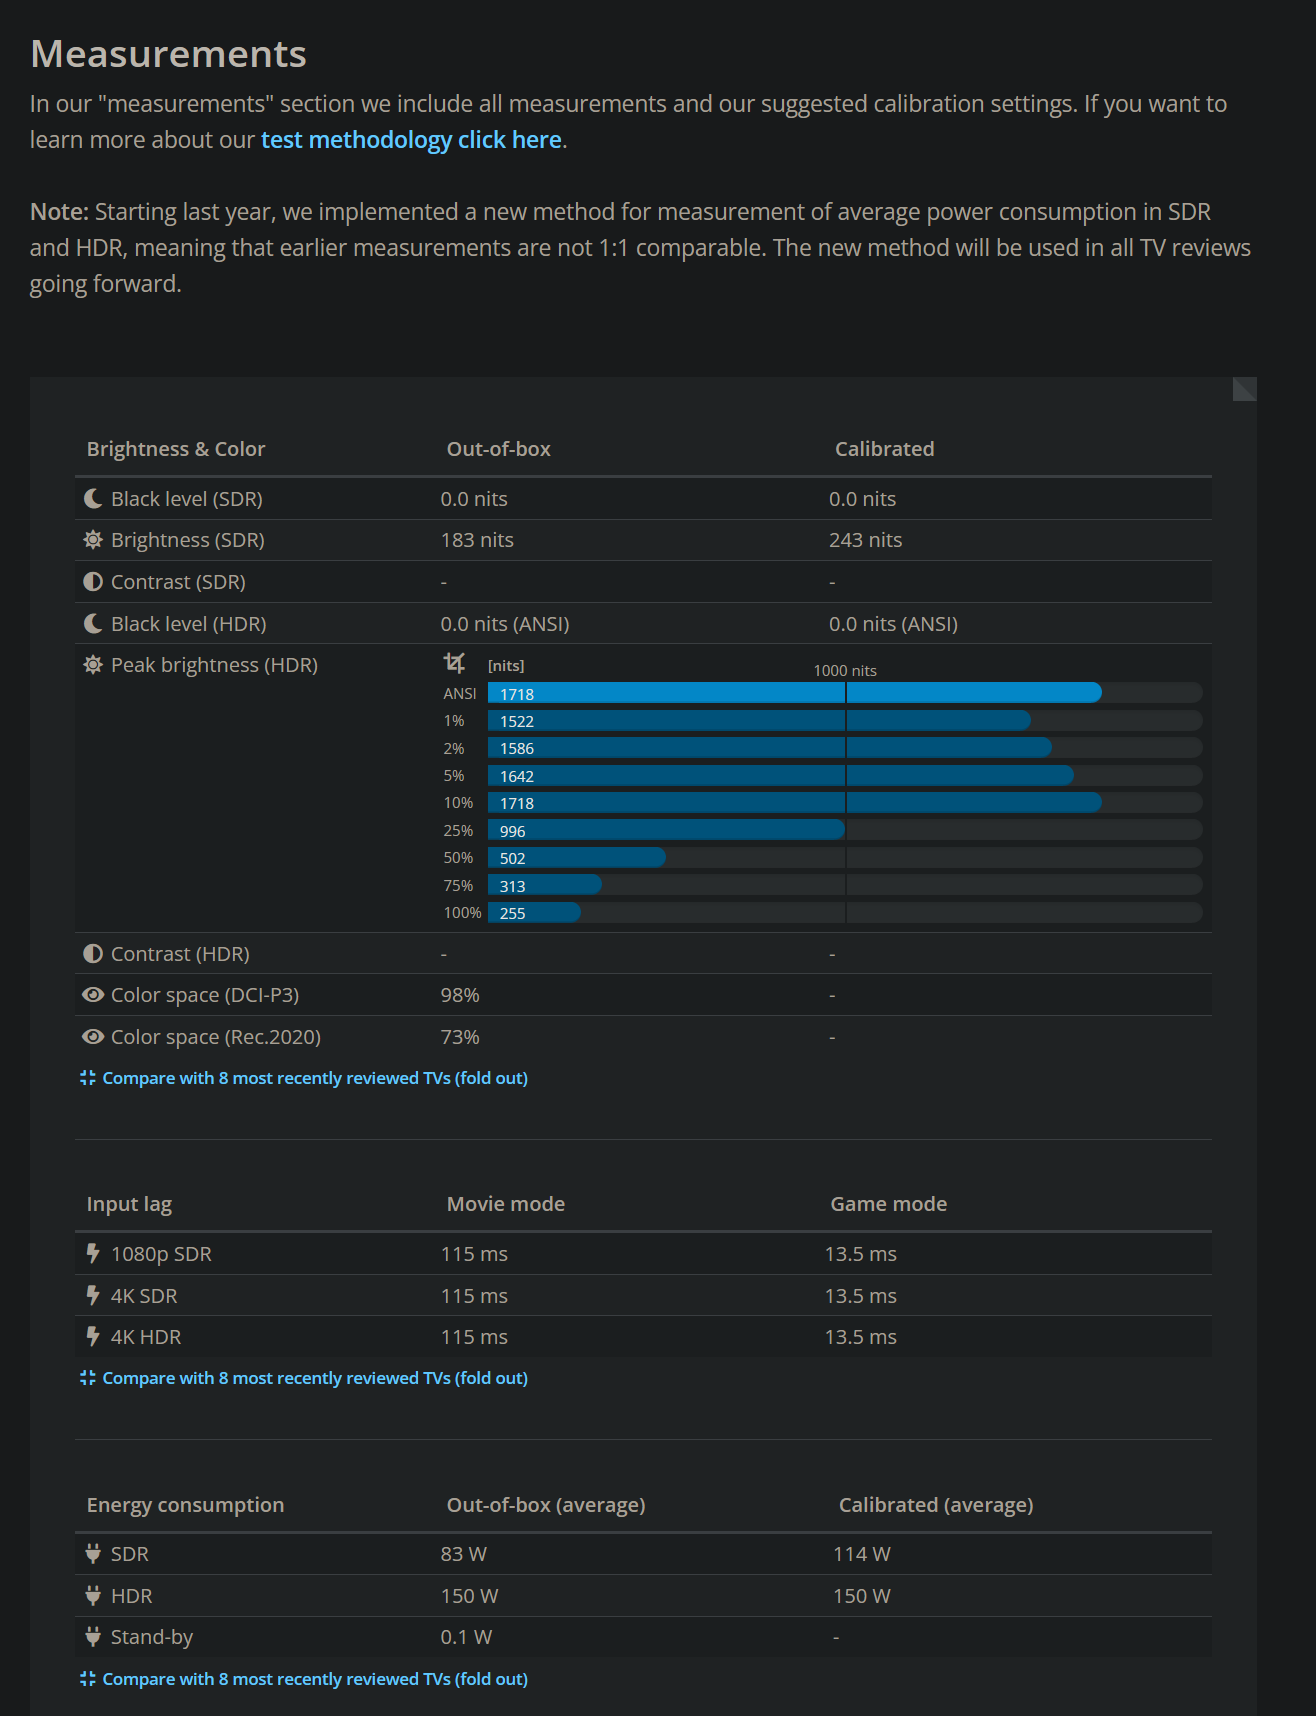
Task: Click the lightning bolt icon beside 4K HDR
Action: pyautogui.click(x=93, y=1337)
